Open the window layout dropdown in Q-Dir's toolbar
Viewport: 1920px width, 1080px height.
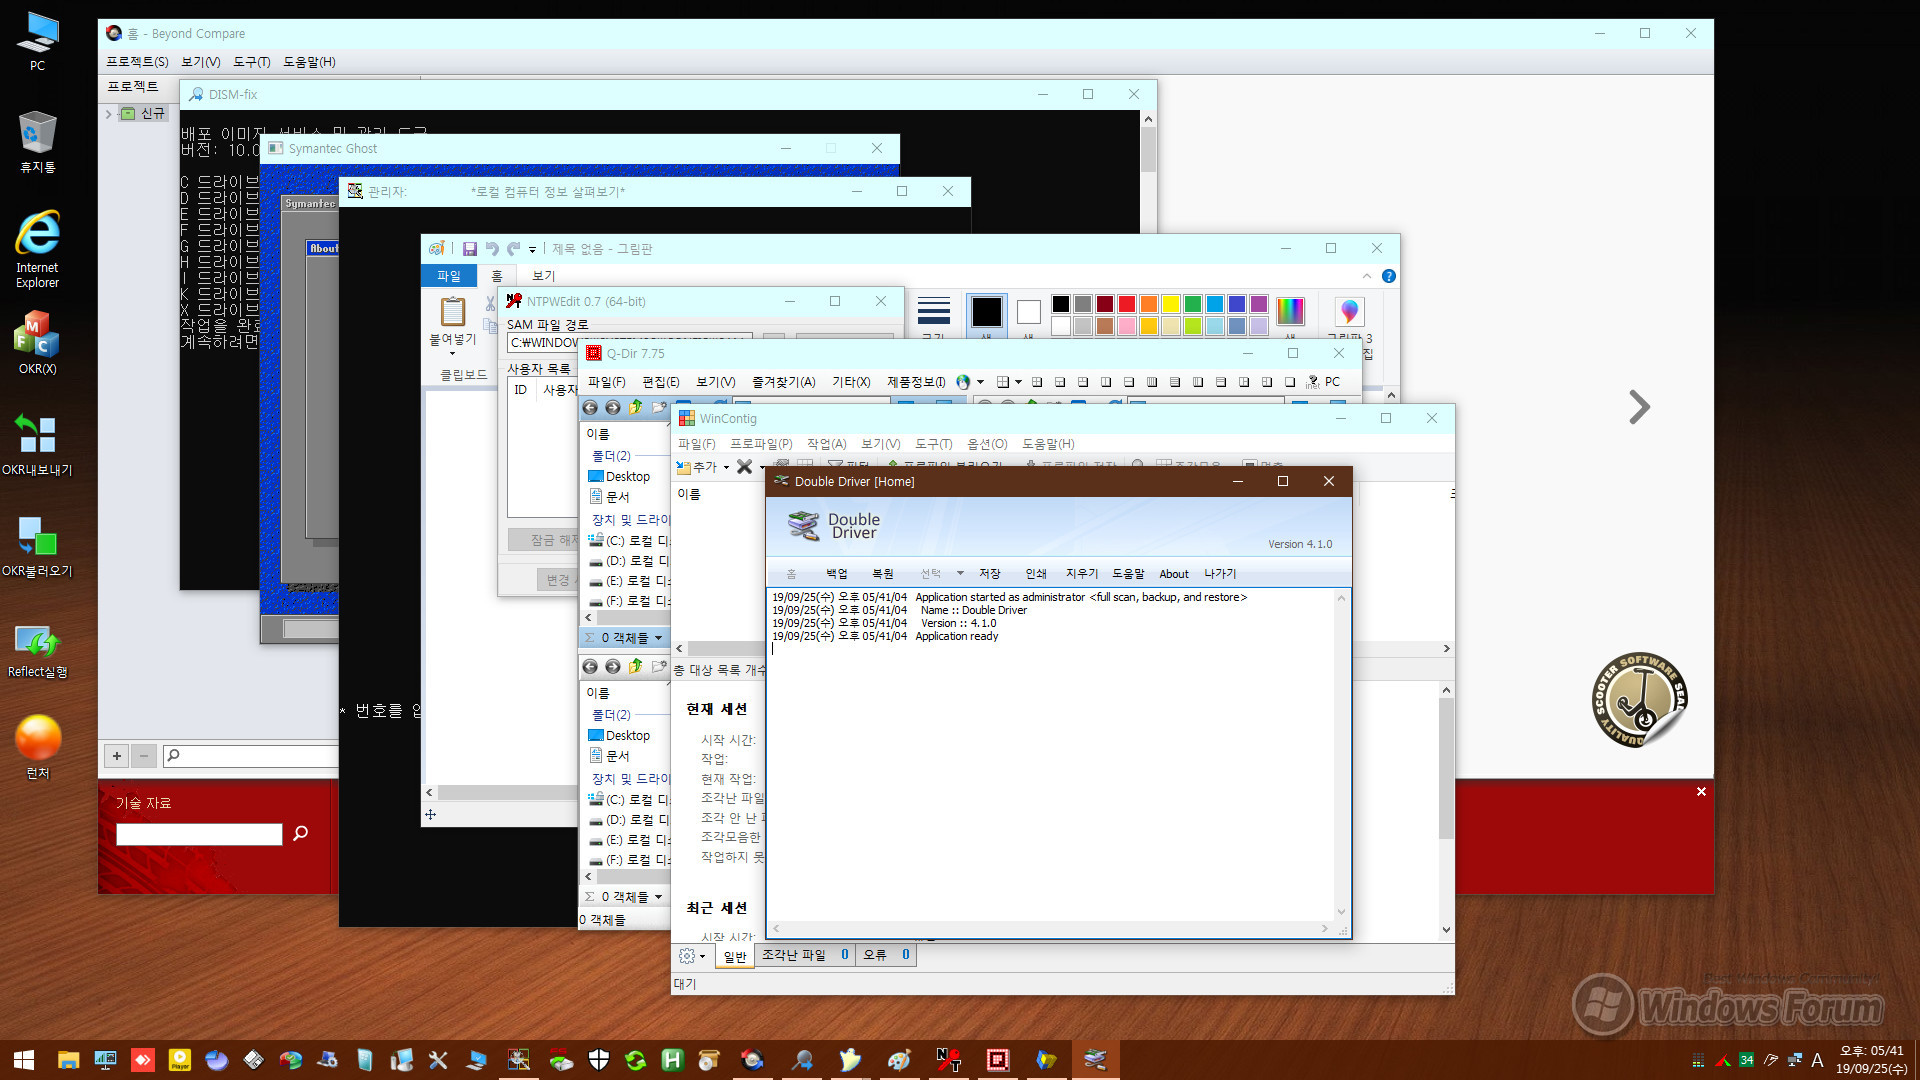(x=1018, y=382)
